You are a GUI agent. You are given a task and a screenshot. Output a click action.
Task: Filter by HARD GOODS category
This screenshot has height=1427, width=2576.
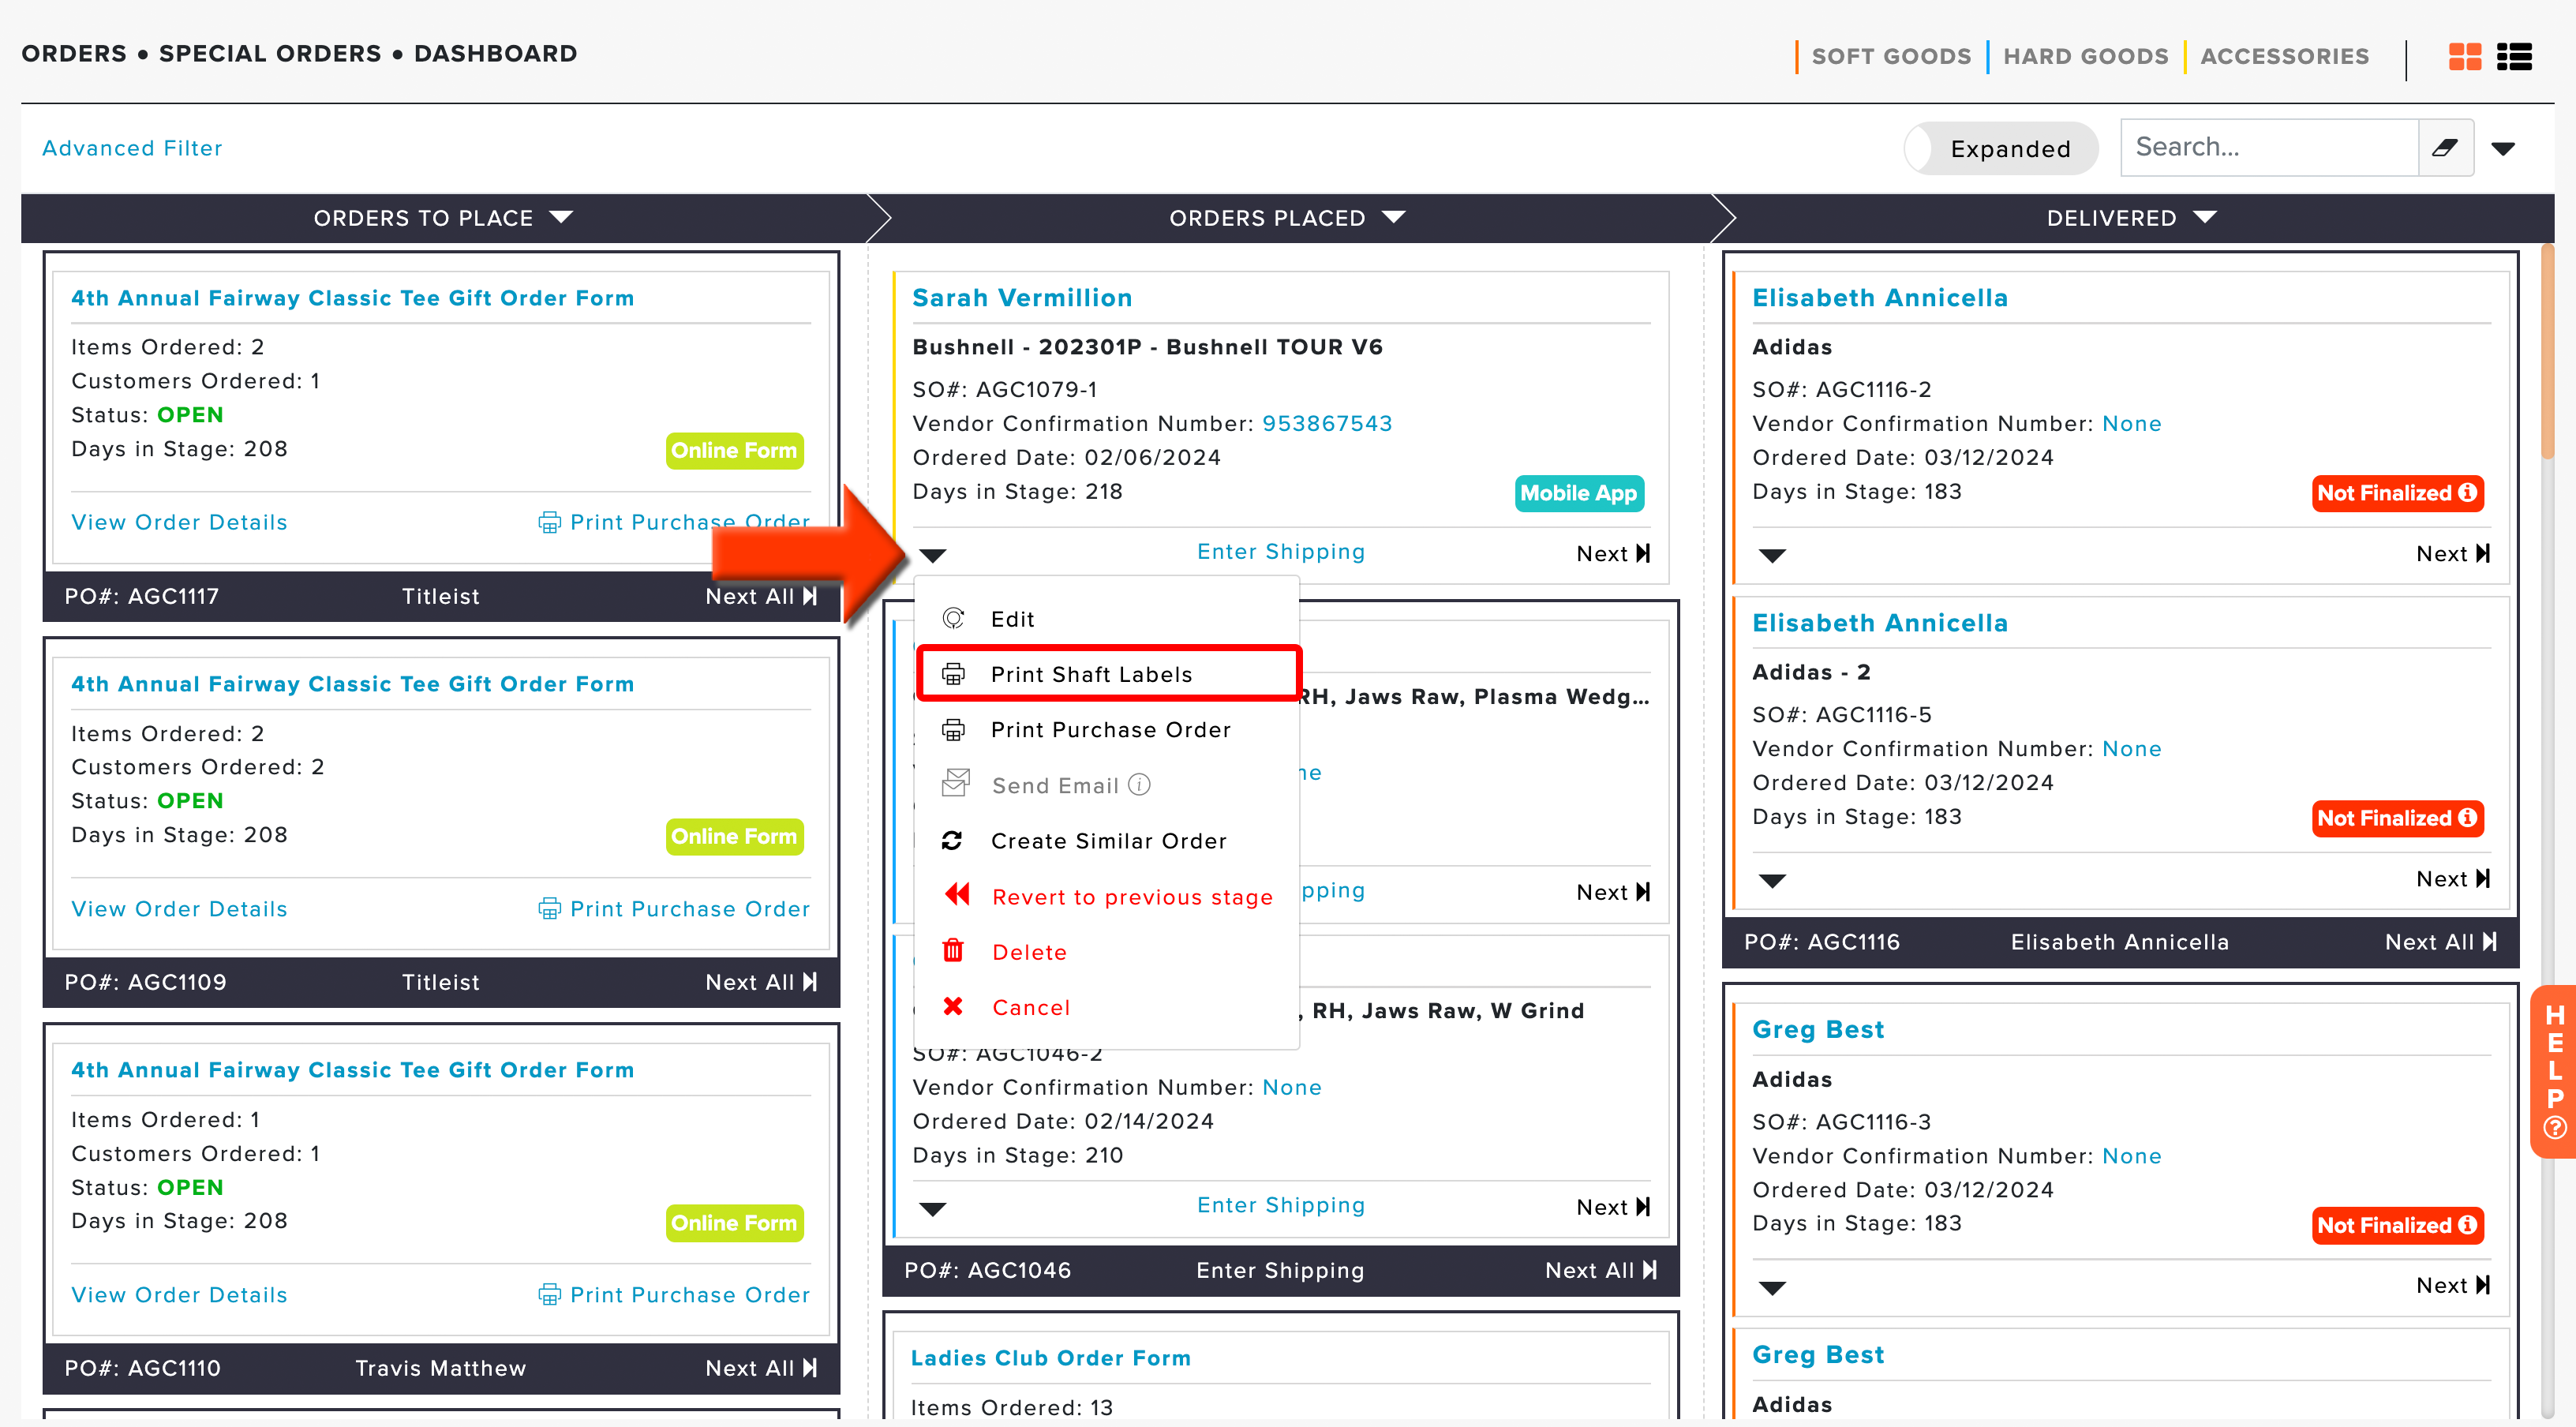coord(2086,56)
